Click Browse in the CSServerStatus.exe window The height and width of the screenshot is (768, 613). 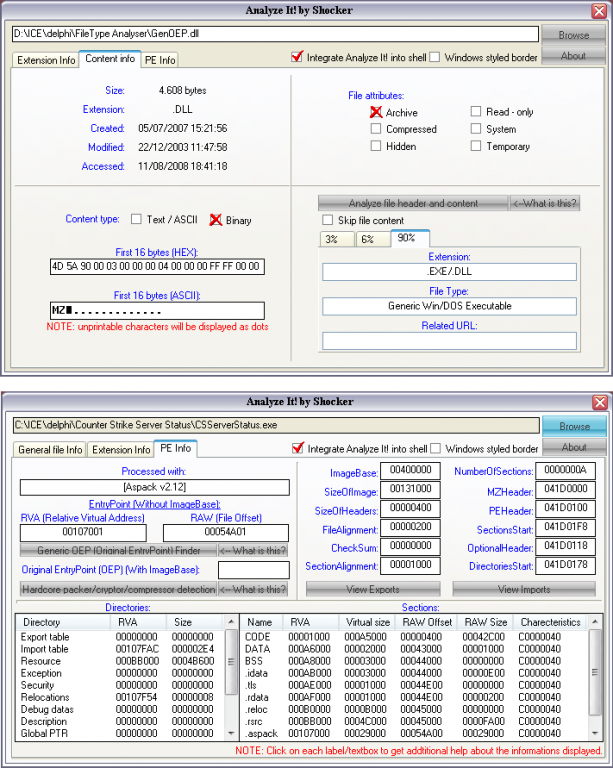[574, 426]
